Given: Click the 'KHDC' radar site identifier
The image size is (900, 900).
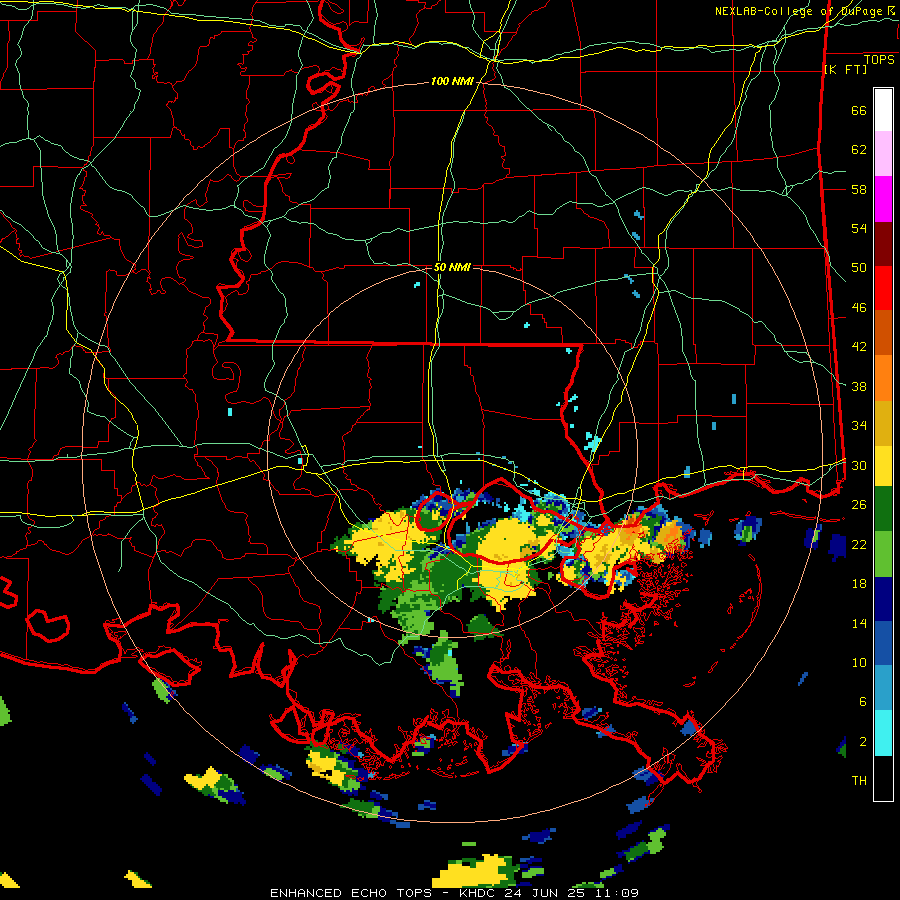Looking at the screenshot, I should (479, 893).
